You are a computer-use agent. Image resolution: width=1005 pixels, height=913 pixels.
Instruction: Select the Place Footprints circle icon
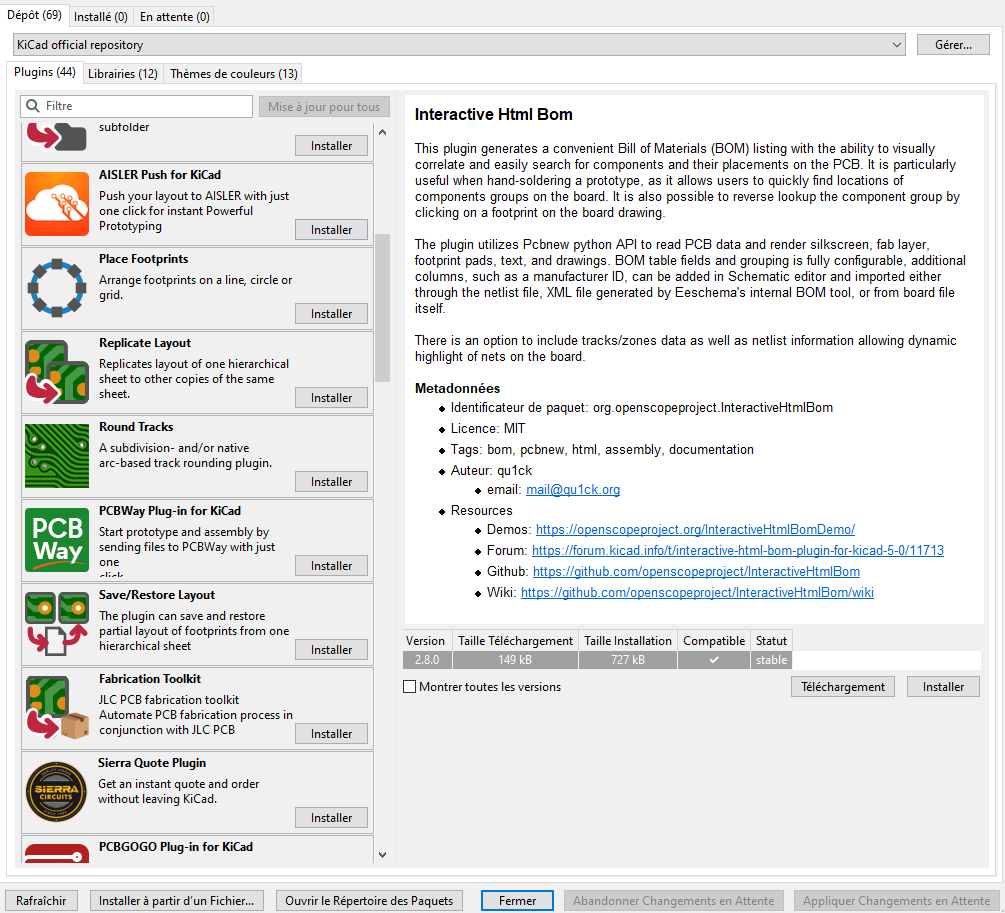[x=57, y=288]
